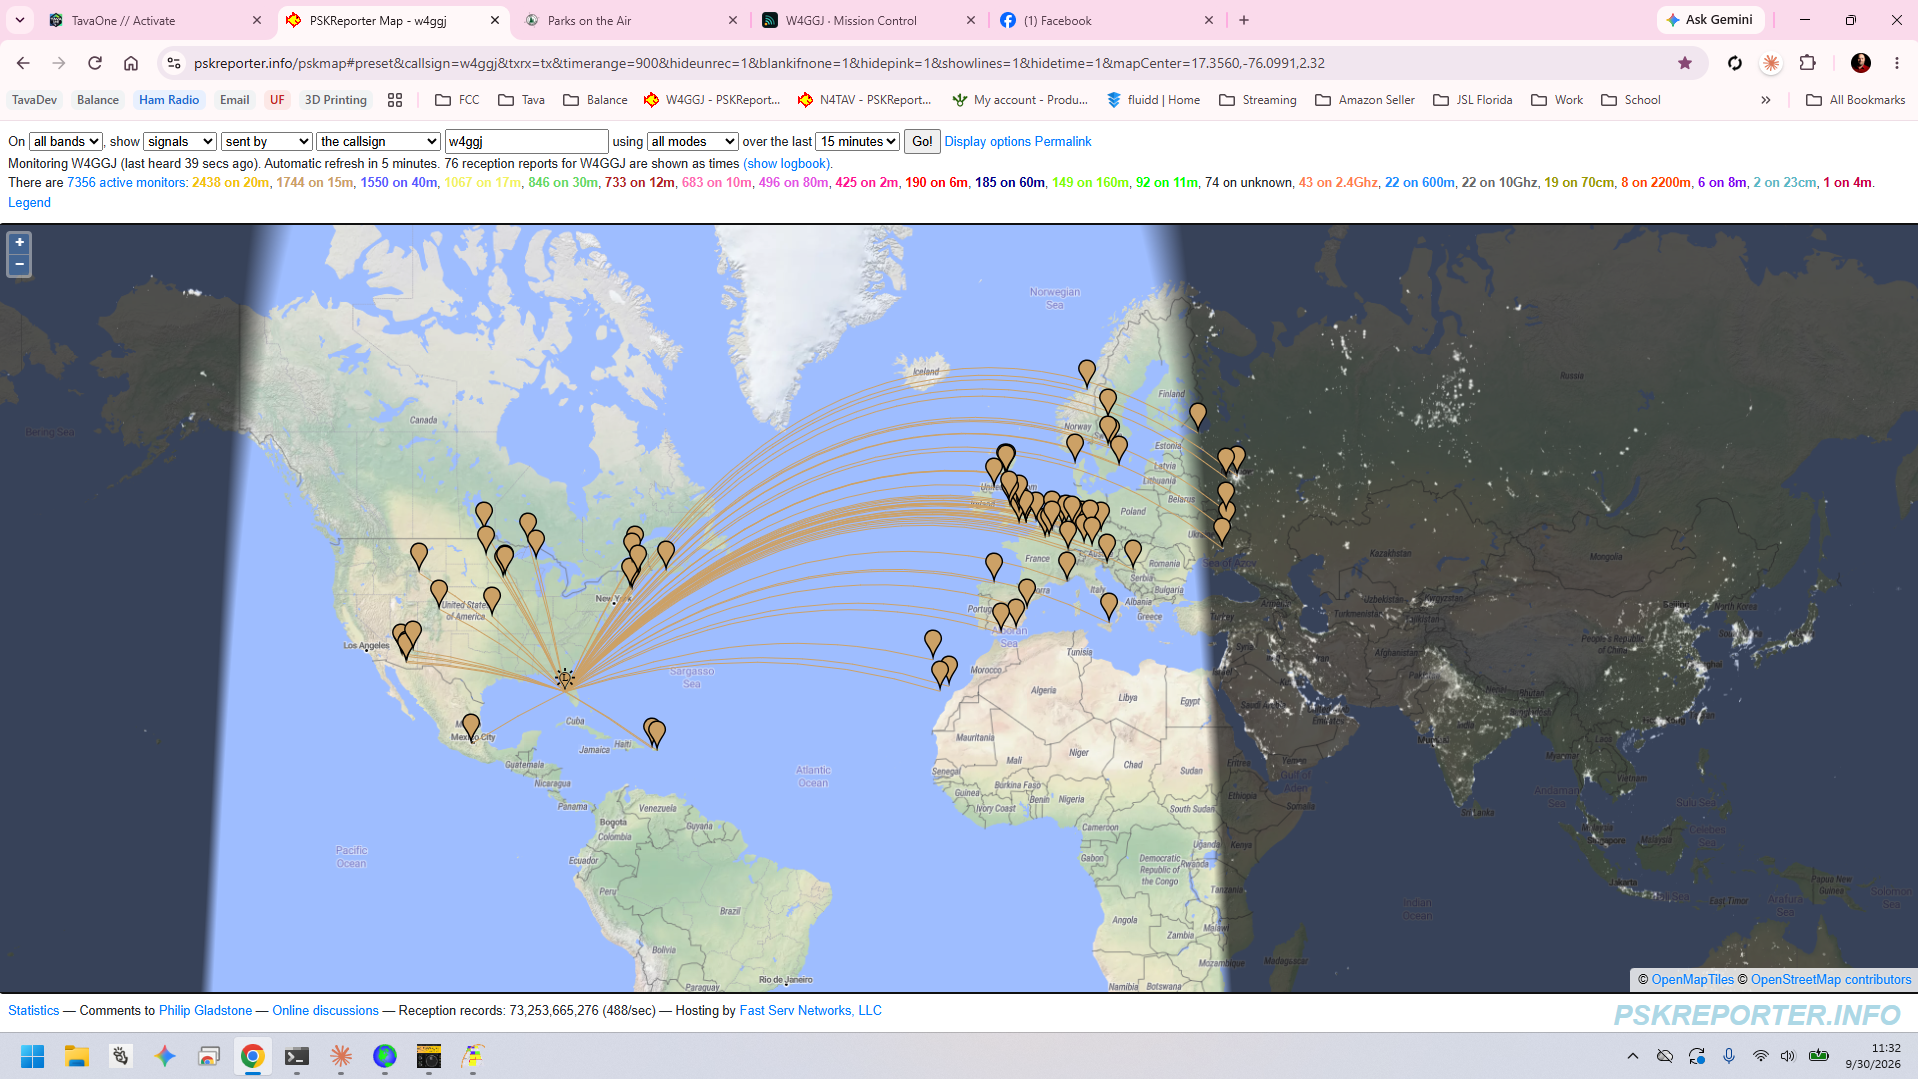Click the browser address bar URL
Screen dimensions: 1918x1079
point(760,63)
